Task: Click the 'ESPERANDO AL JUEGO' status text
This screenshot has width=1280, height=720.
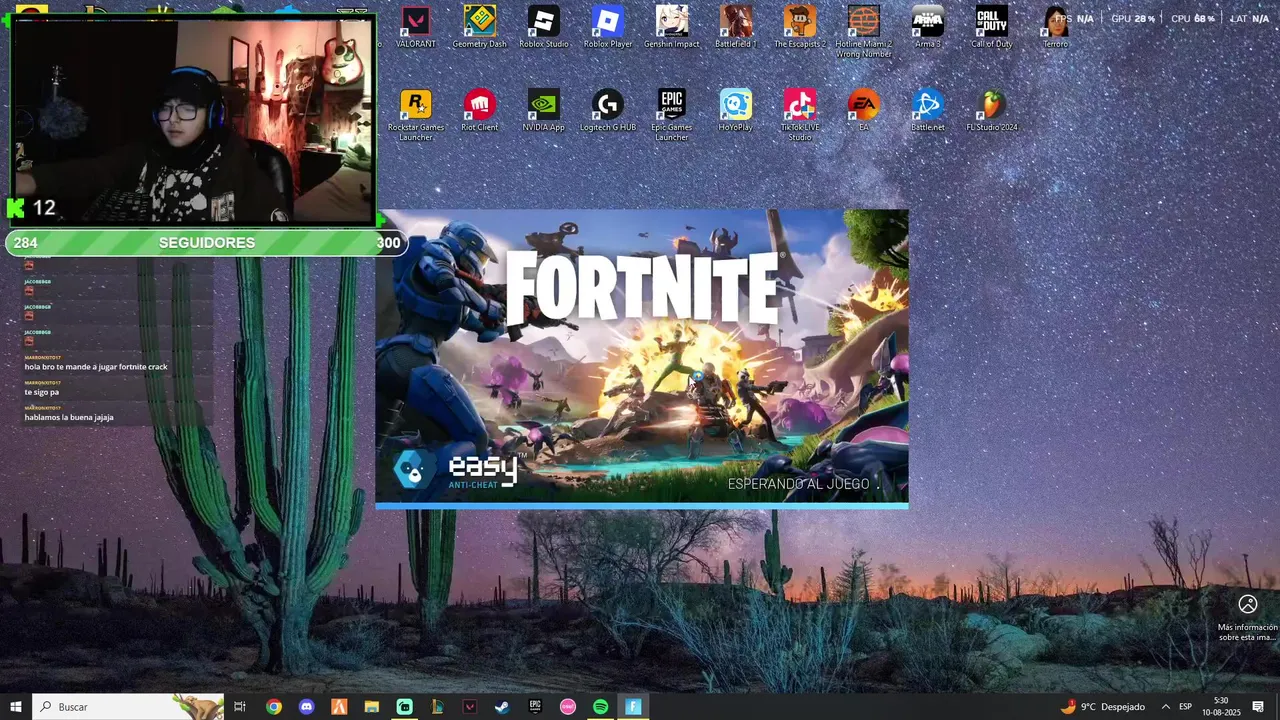Action: [798, 484]
